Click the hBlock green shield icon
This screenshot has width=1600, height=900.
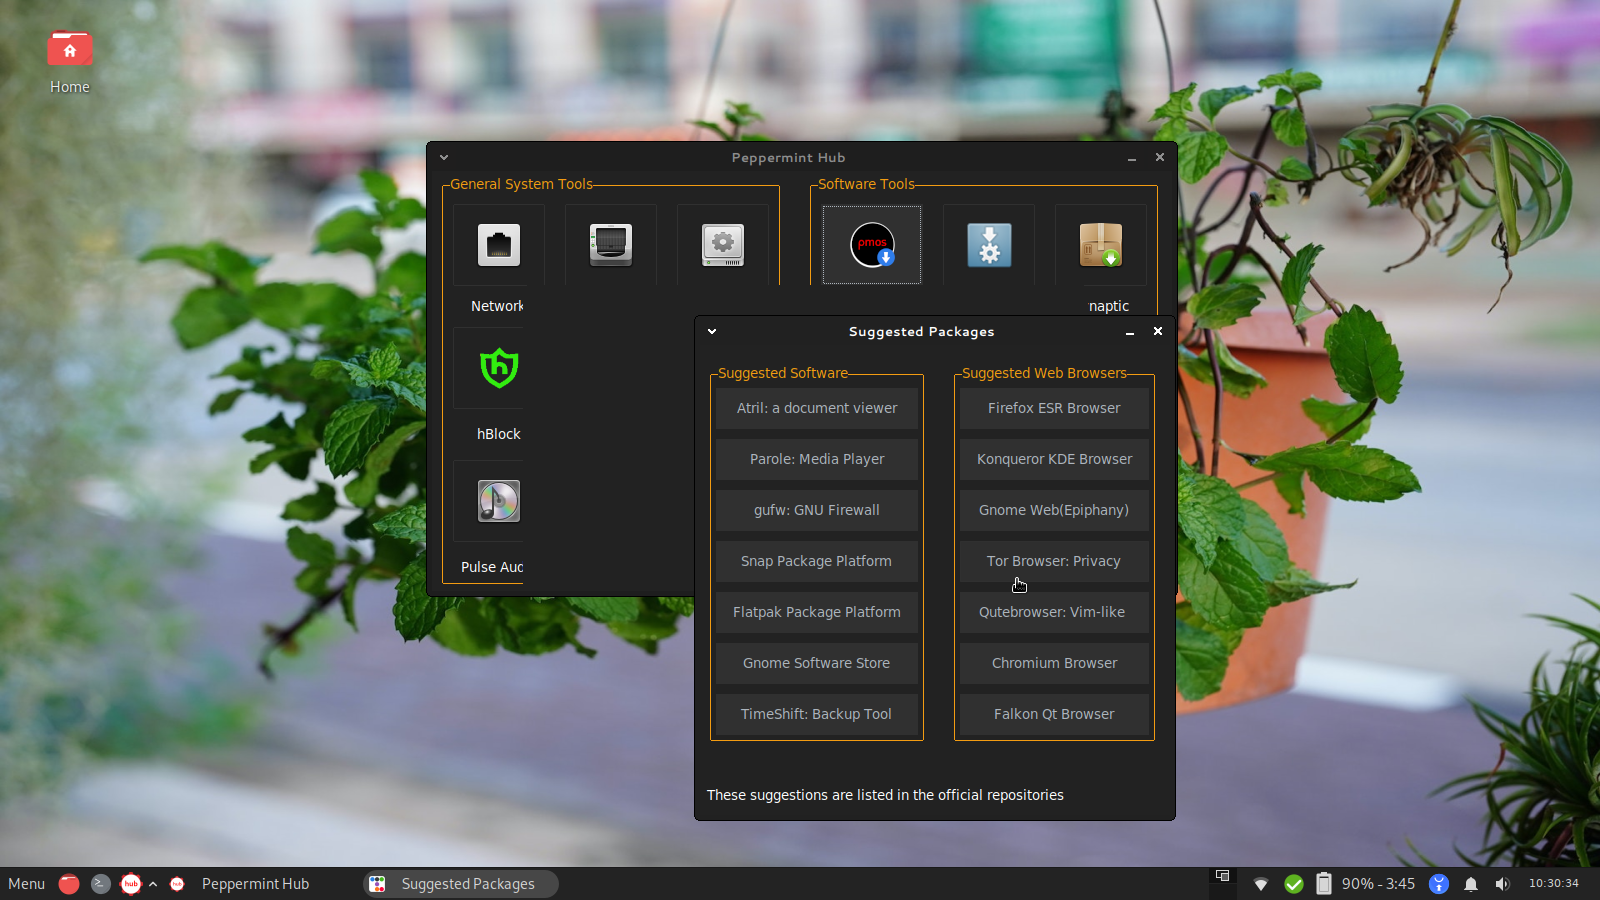pos(498,368)
